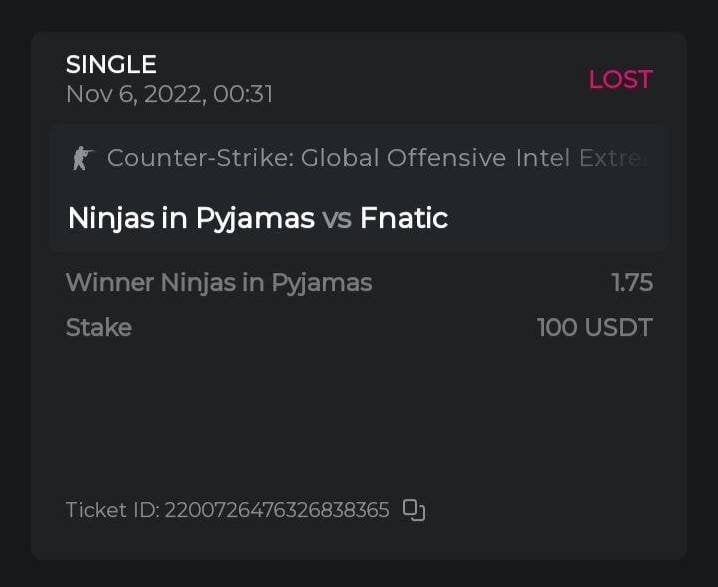Click the word 'Pyjamas' in the match title
The width and height of the screenshot is (718, 587).
[255, 219]
